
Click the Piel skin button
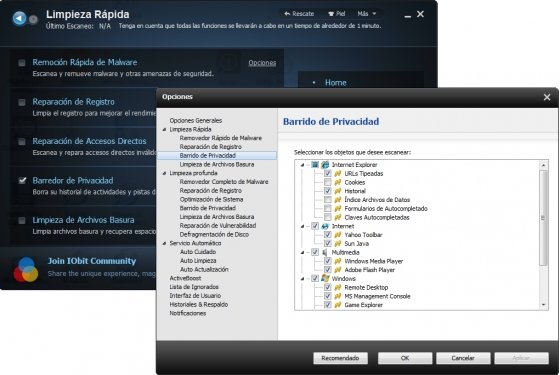(337, 14)
